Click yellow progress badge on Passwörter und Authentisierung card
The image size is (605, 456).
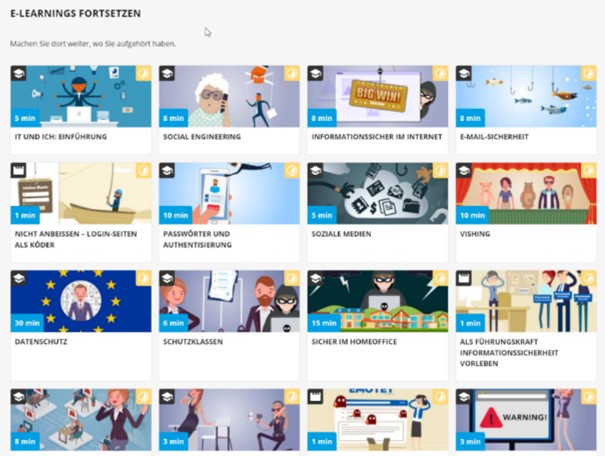click(x=292, y=170)
